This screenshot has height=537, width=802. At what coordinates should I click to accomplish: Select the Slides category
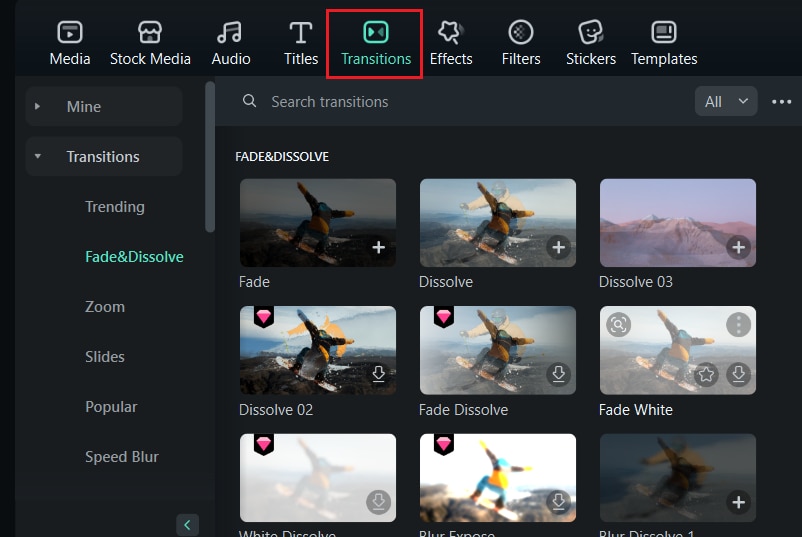coord(105,356)
